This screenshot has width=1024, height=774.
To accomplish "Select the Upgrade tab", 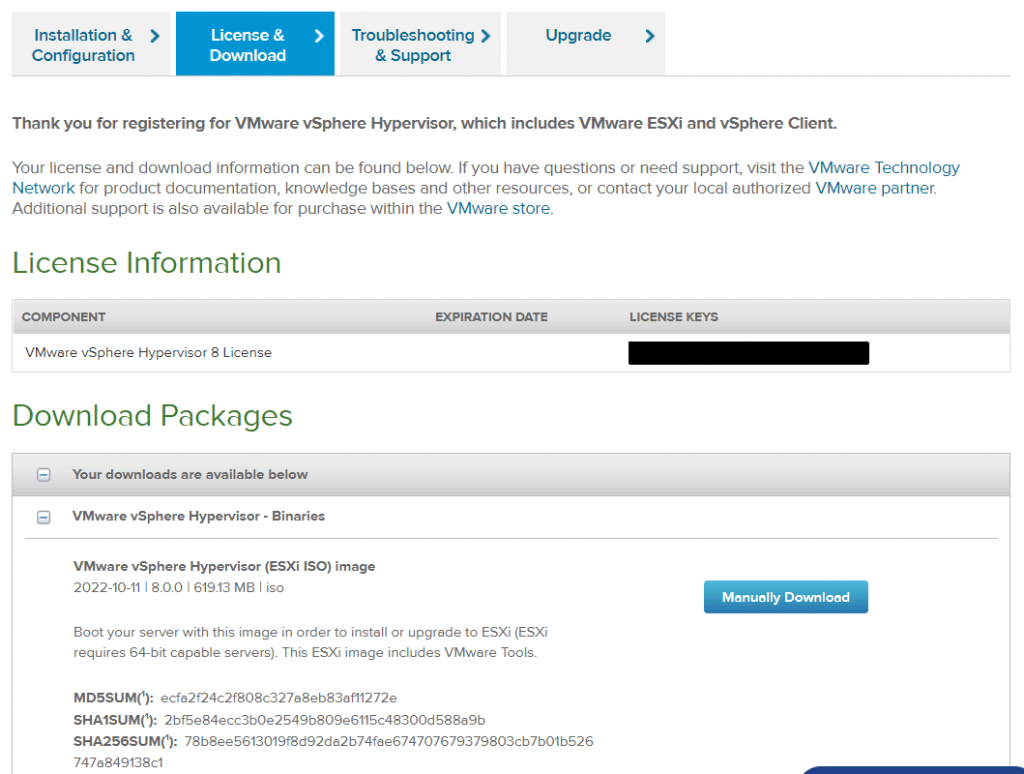I will tap(578, 35).
